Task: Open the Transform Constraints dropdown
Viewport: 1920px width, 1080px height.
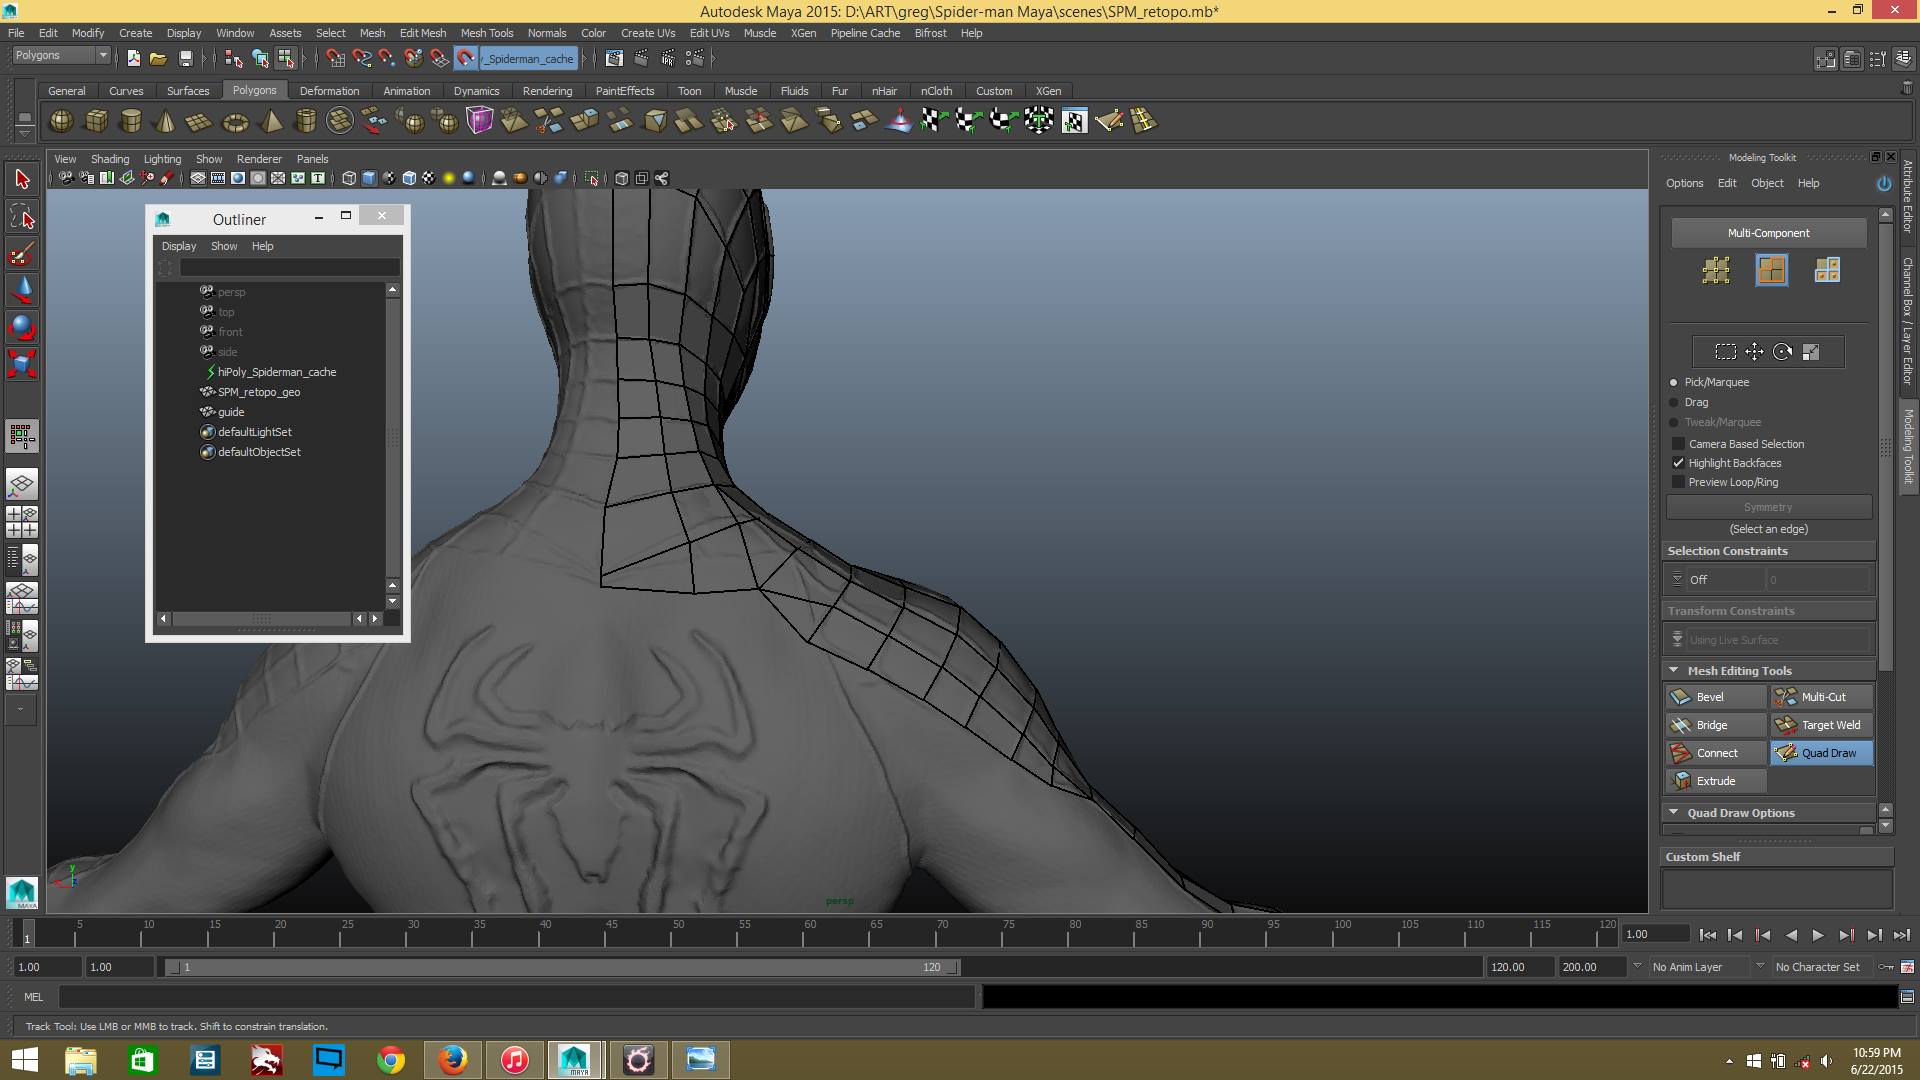Action: pyautogui.click(x=1768, y=640)
